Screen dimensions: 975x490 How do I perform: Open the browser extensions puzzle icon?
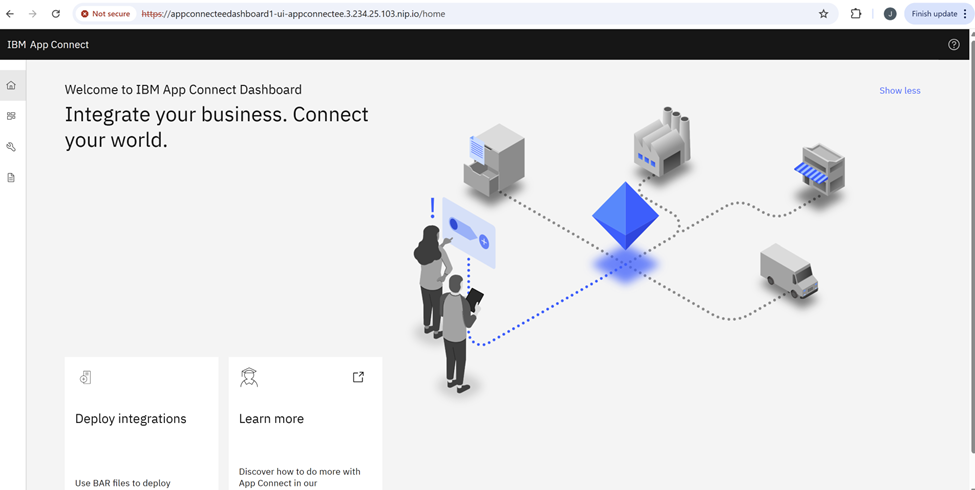click(856, 14)
